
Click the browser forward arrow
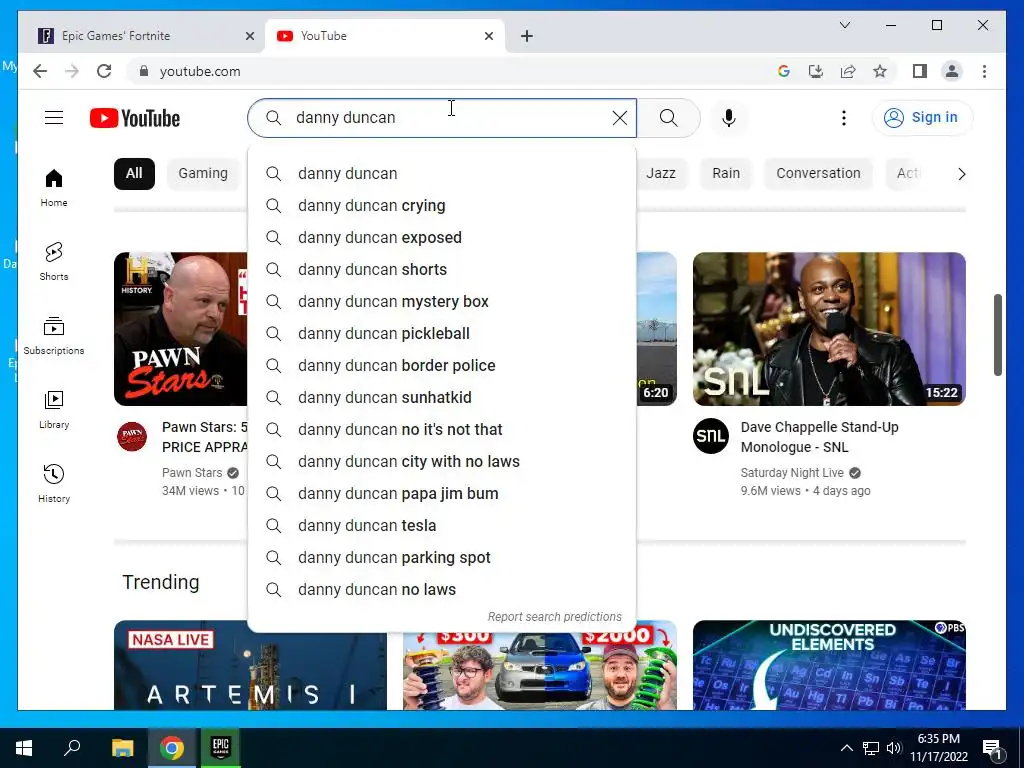72,71
